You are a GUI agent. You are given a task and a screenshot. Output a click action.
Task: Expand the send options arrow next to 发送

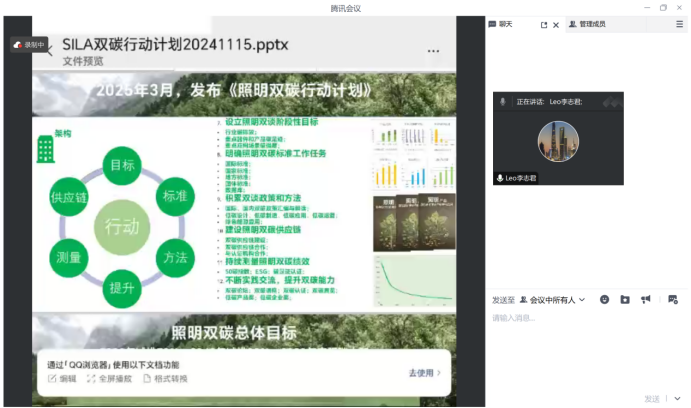677,399
